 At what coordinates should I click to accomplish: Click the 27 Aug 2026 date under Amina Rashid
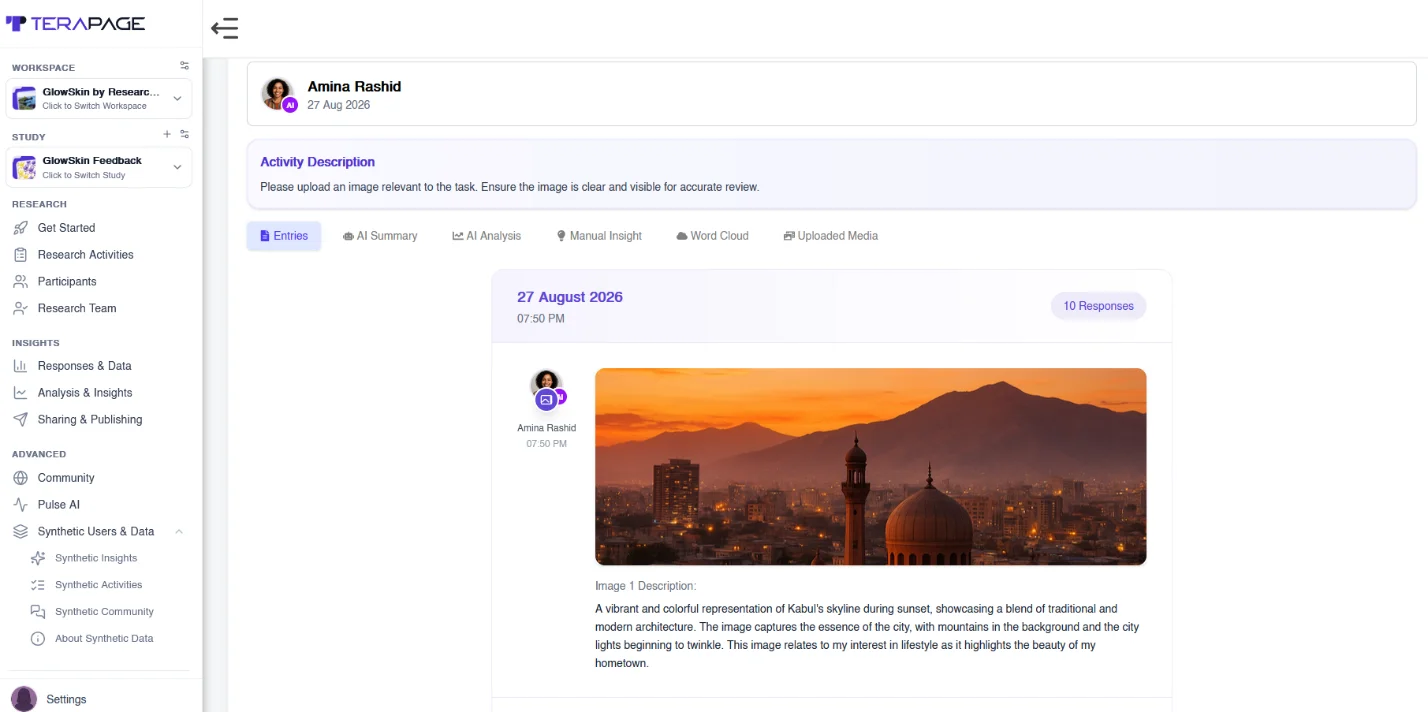pos(339,105)
